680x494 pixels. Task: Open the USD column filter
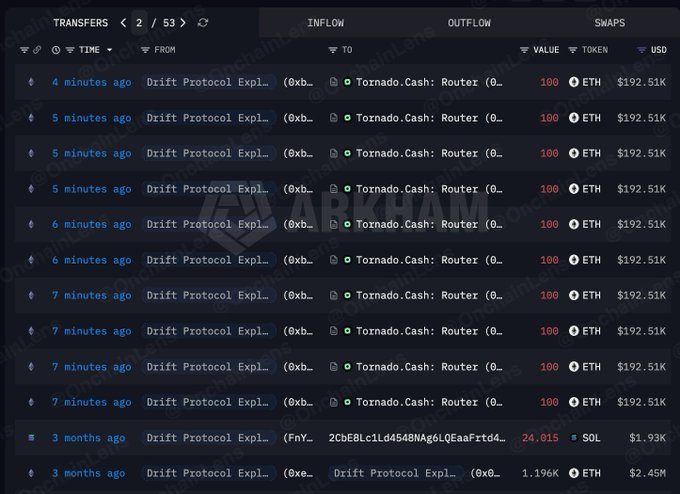pyautogui.click(x=641, y=50)
